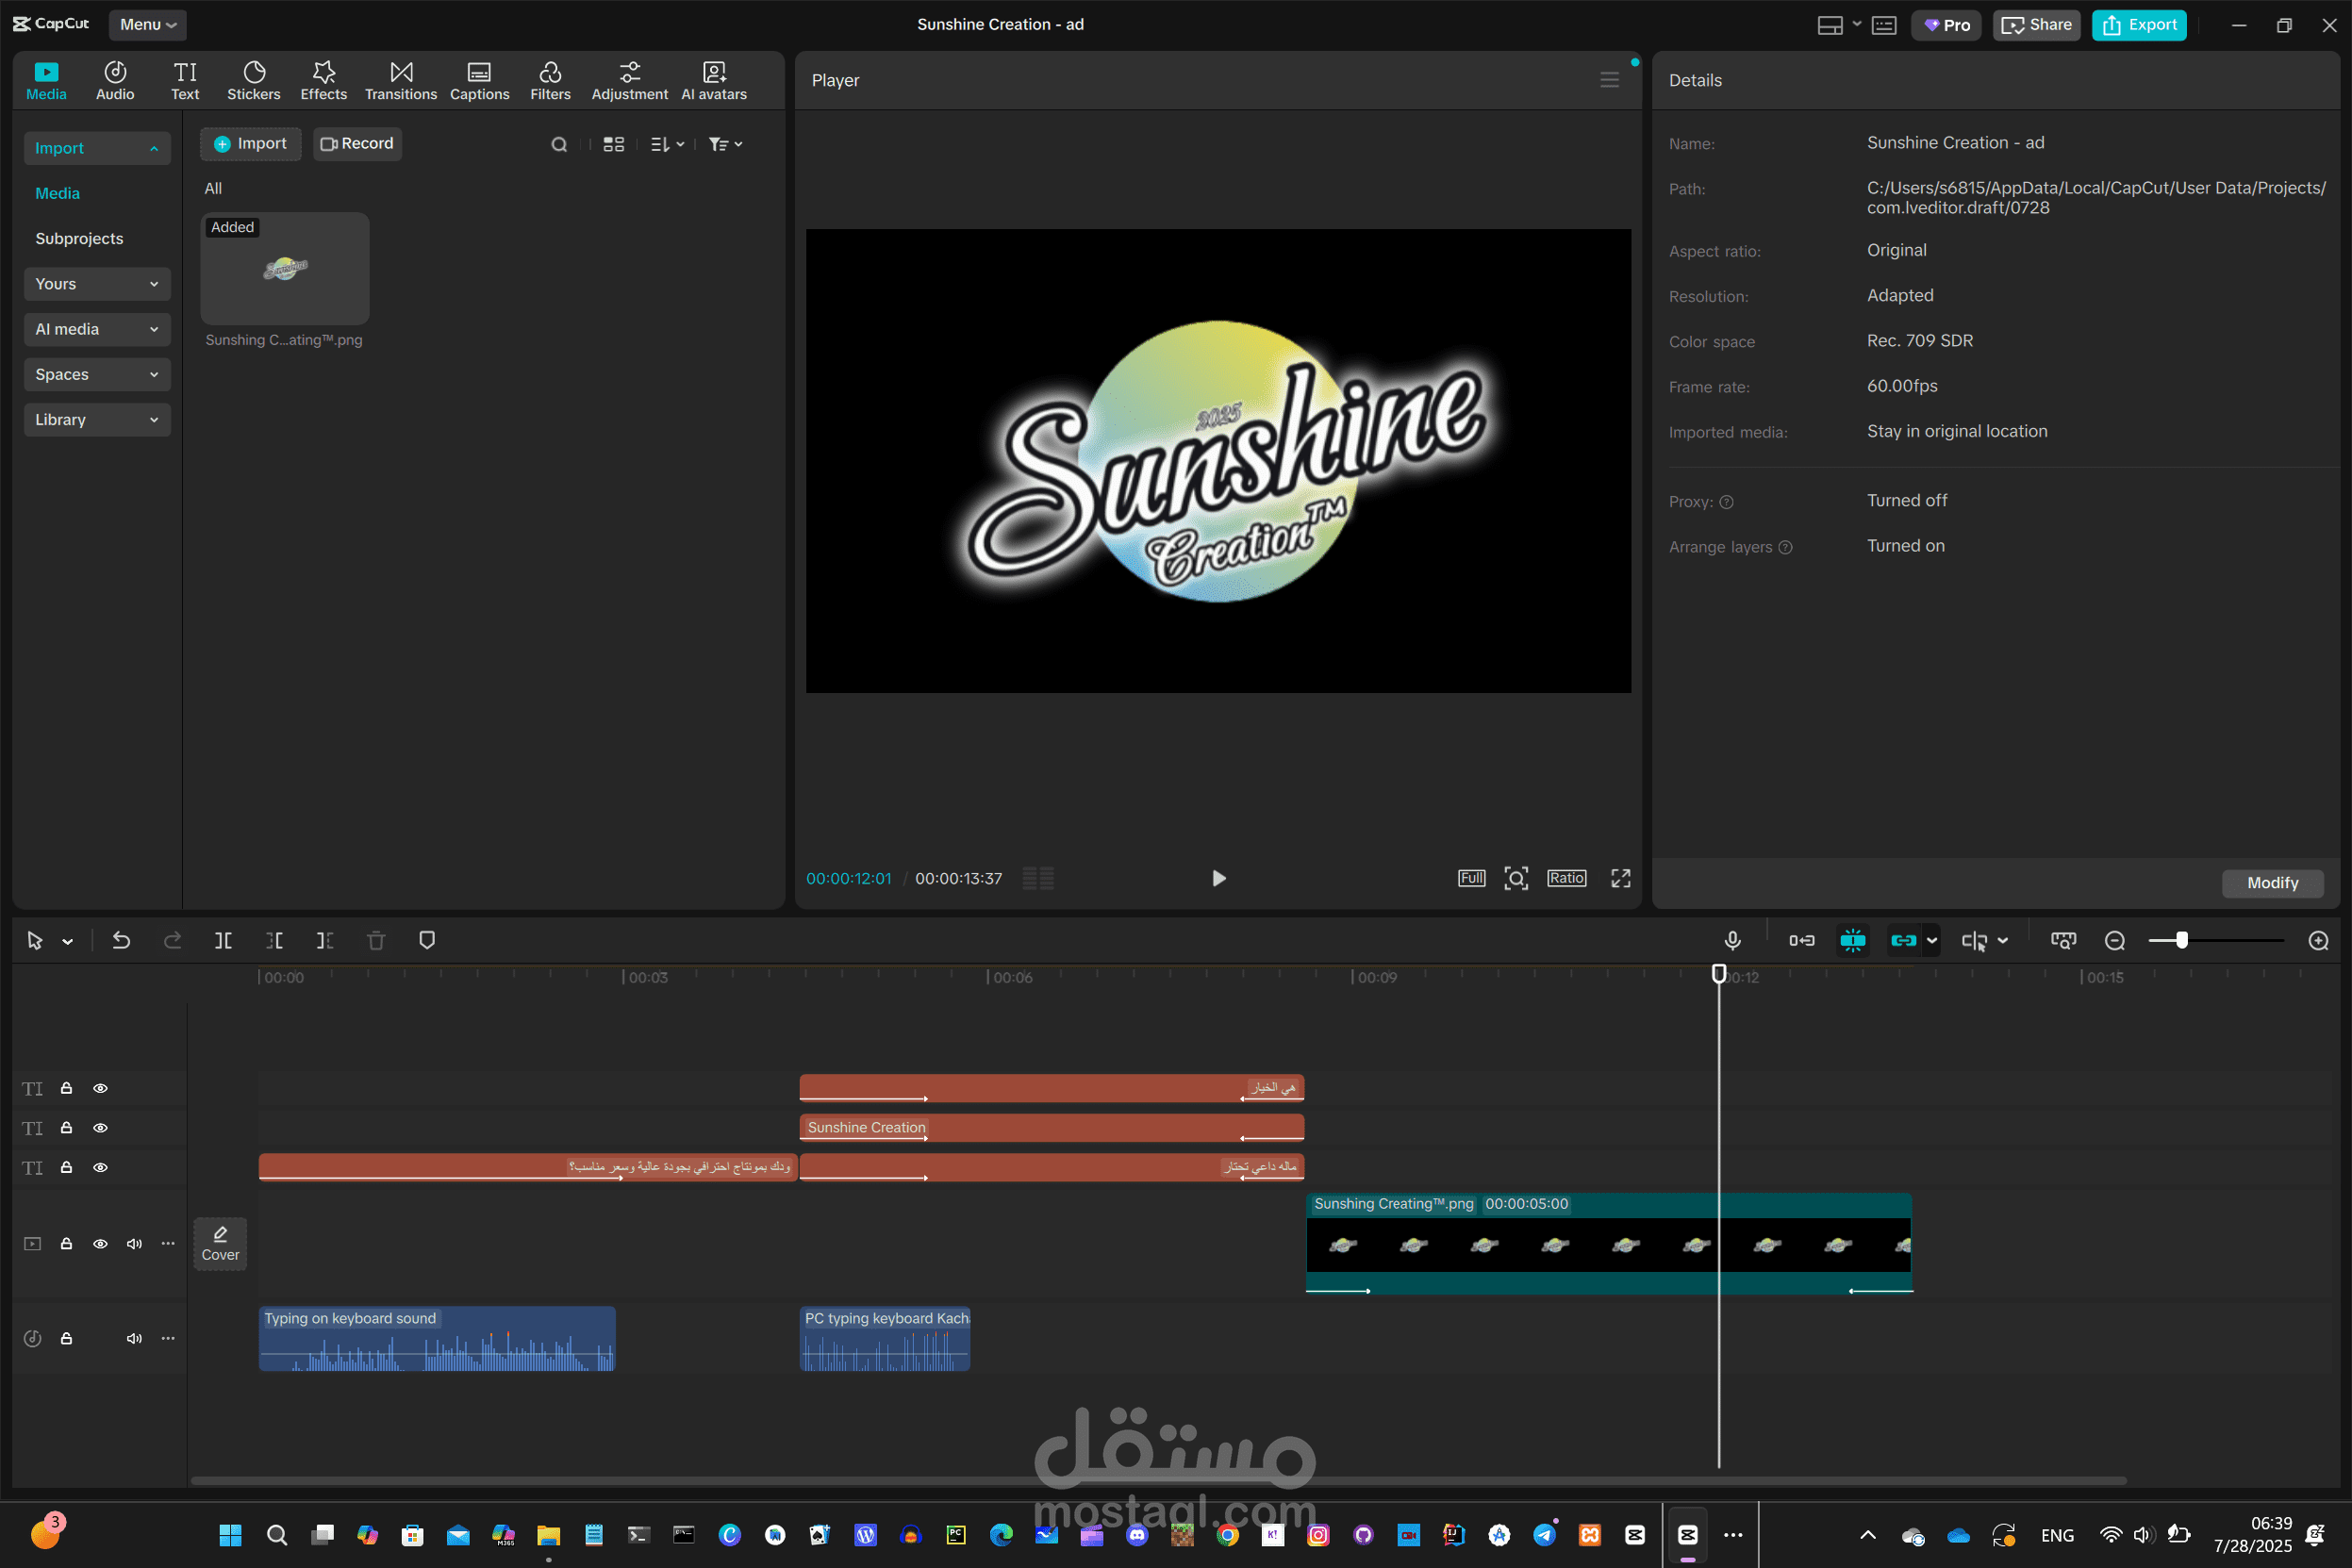Enter fullscreen player mode

[1620, 878]
